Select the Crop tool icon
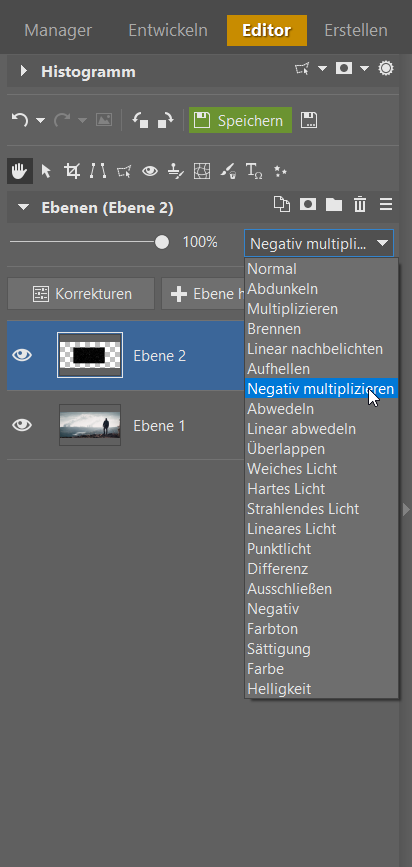412x867 pixels. point(71,171)
